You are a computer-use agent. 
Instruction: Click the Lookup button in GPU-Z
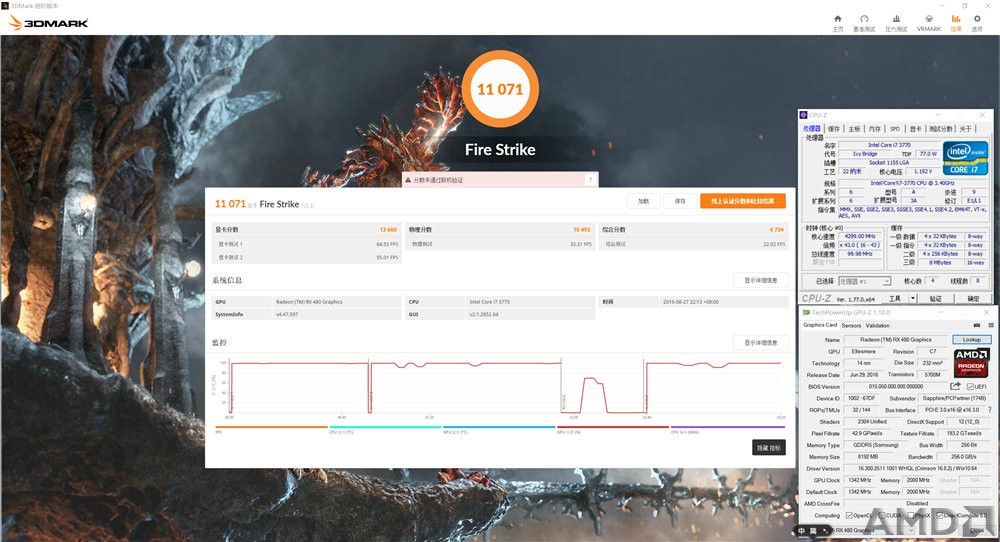click(971, 339)
